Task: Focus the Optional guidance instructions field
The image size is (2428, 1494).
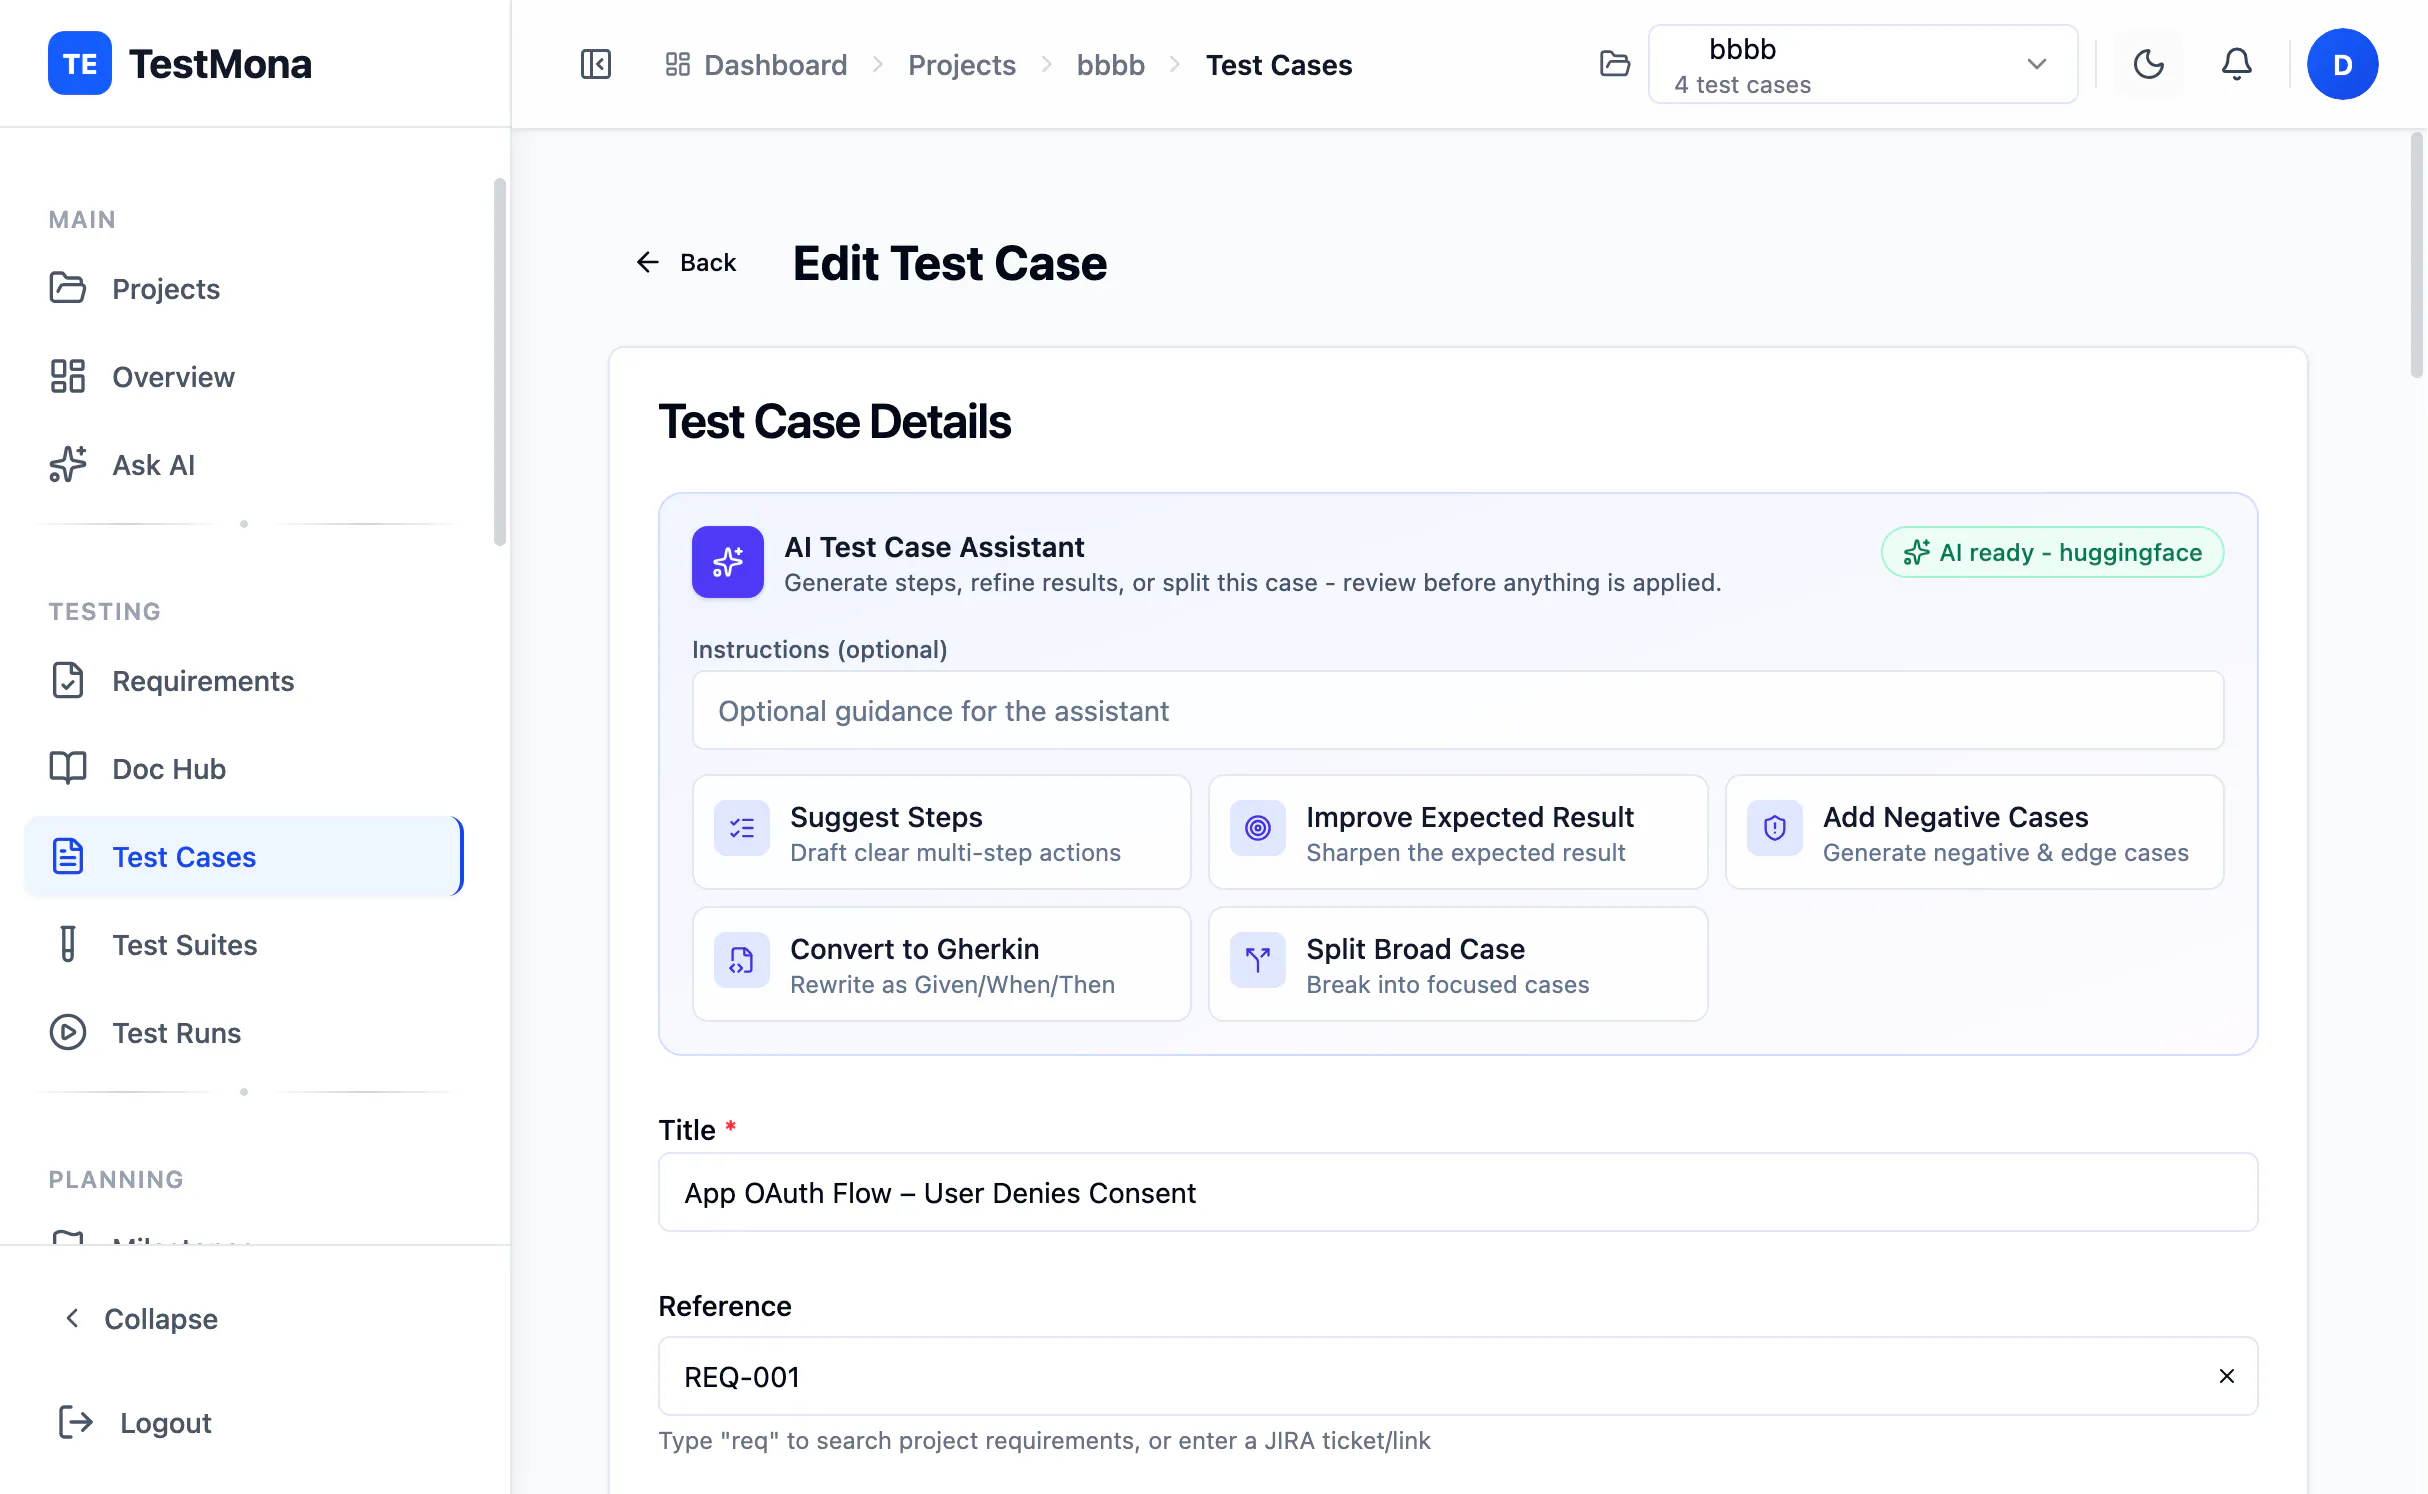Action: pyautogui.click(x=1458, y=711)
